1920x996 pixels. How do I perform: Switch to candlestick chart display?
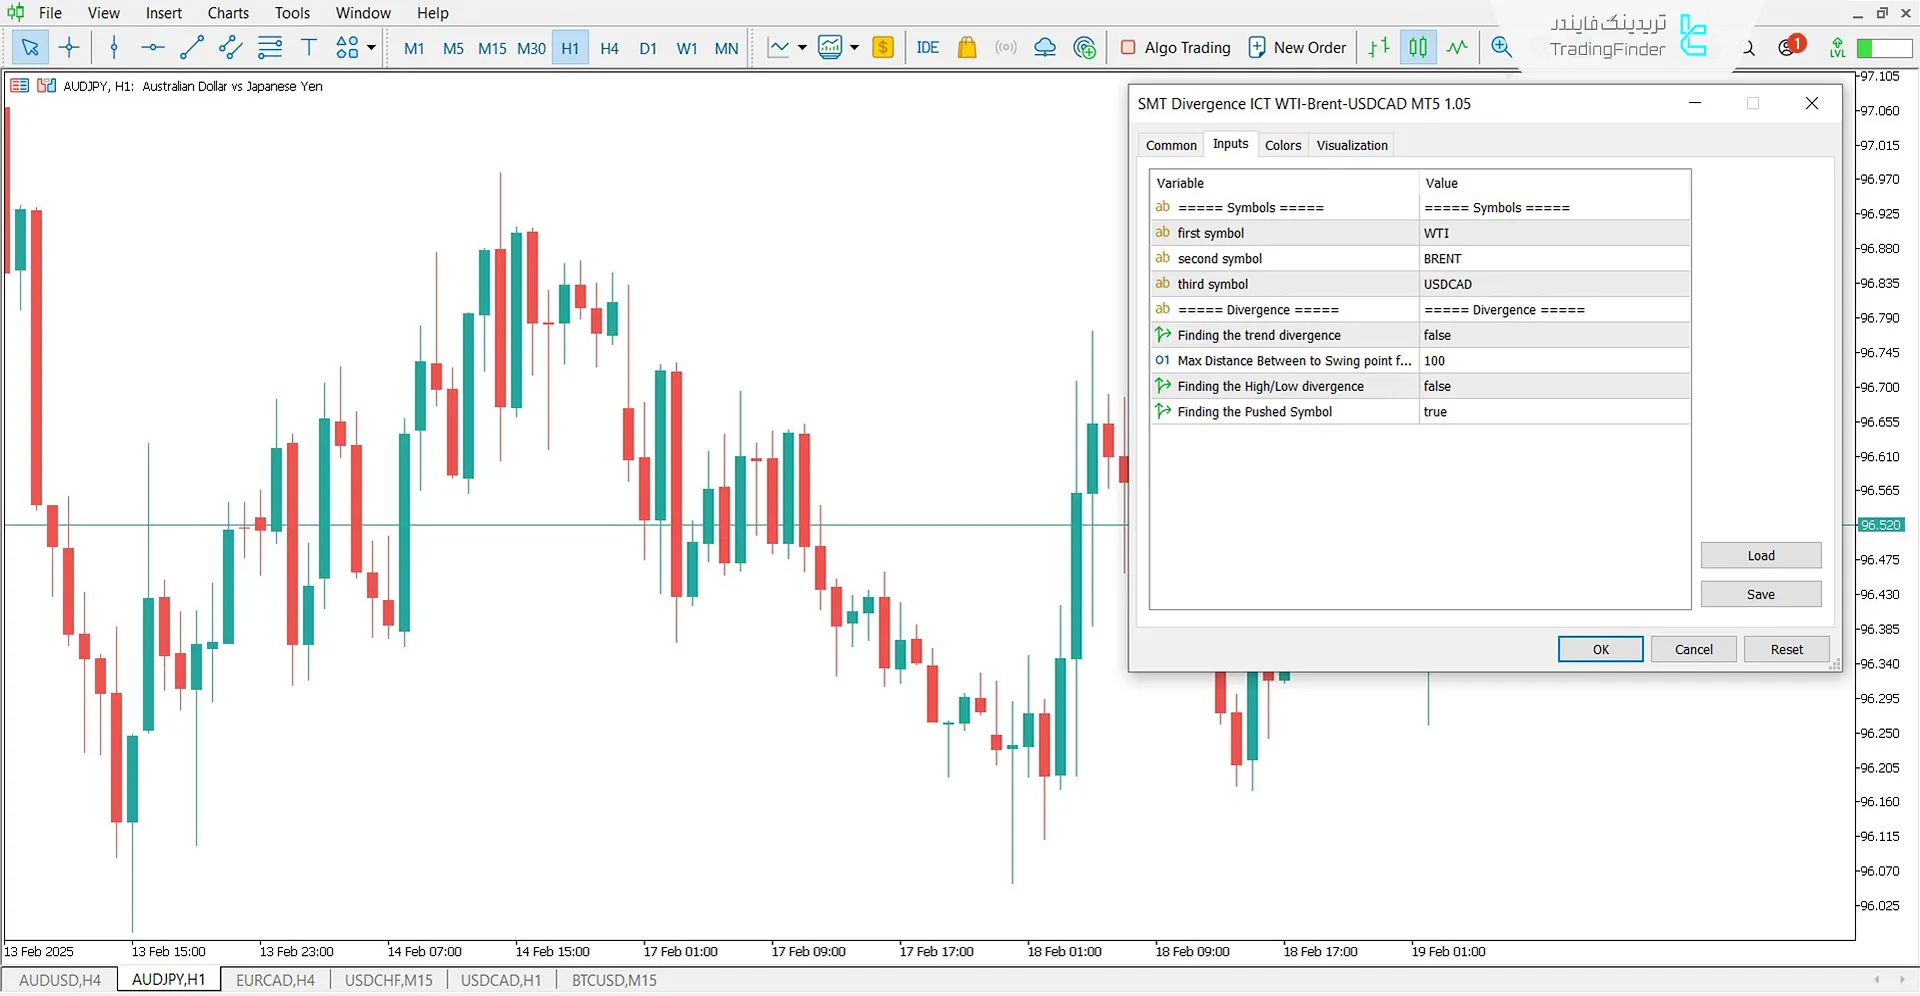tap(1418, 47)
